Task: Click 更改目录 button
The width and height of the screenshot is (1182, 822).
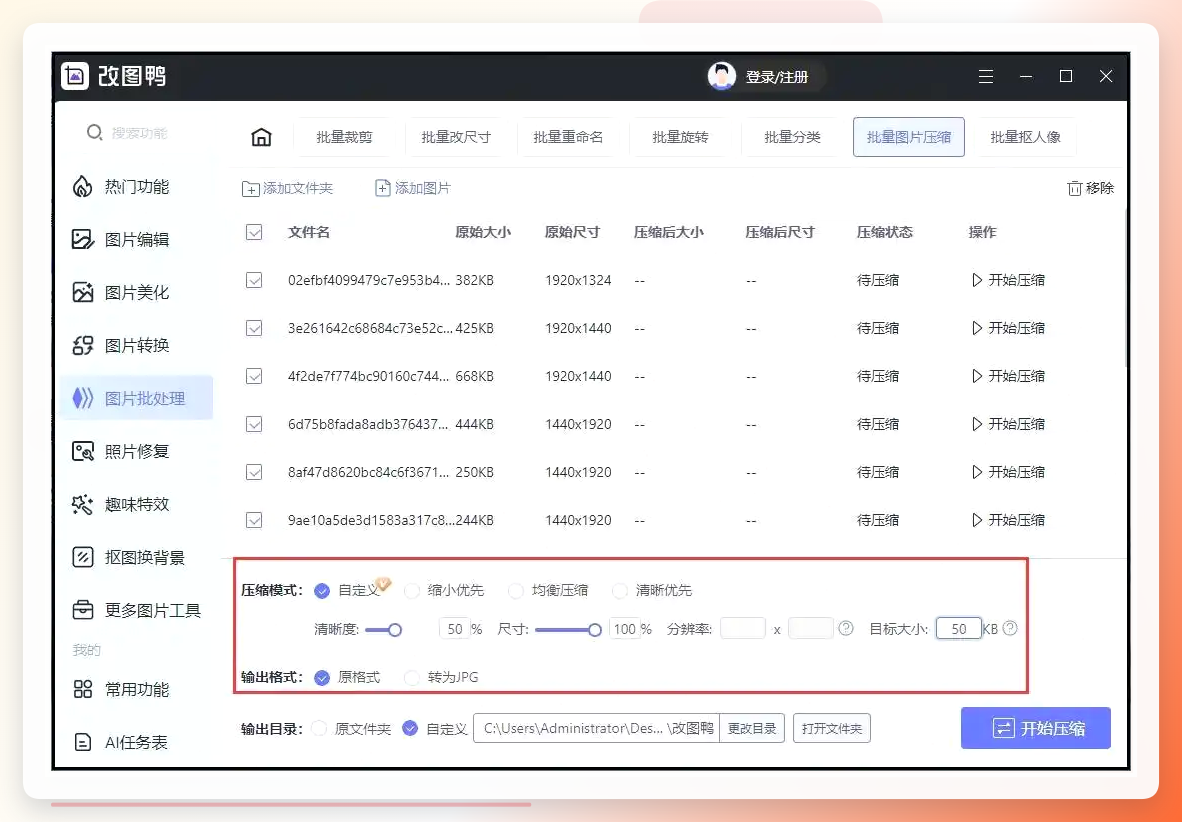Action: (x=752, y=728)
